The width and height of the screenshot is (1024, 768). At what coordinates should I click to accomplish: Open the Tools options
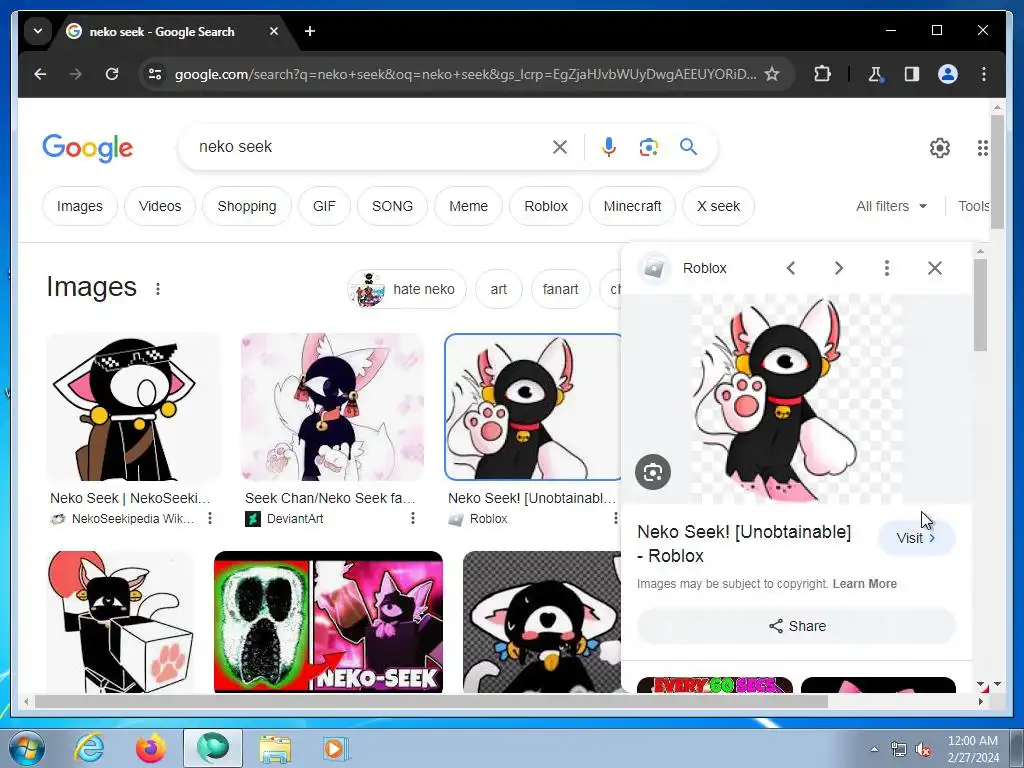tap(974, 206)
